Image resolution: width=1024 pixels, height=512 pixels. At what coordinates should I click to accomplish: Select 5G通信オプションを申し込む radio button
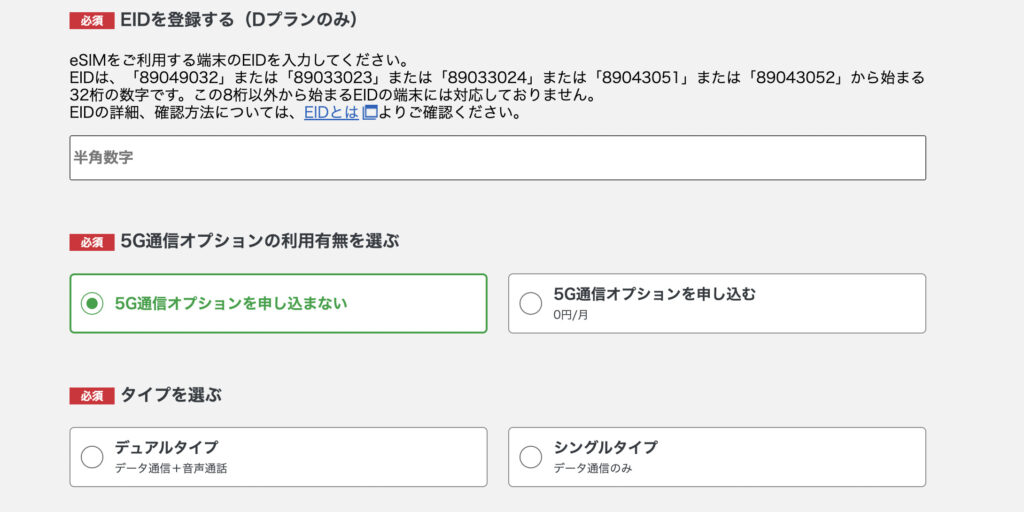point(530,303)
